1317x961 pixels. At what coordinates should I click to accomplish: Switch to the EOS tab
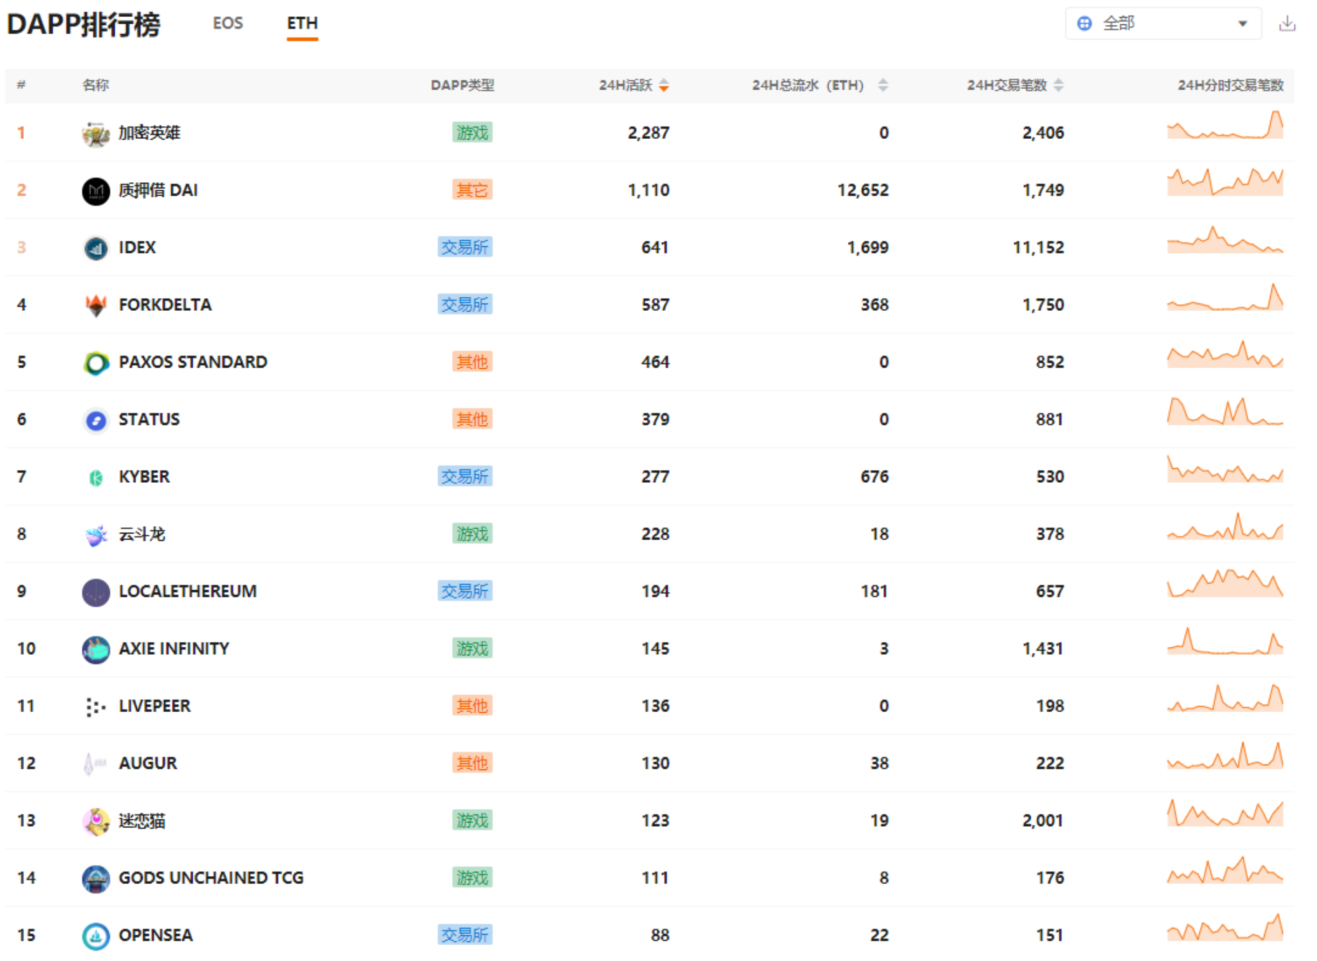click(x=228, y=23)
